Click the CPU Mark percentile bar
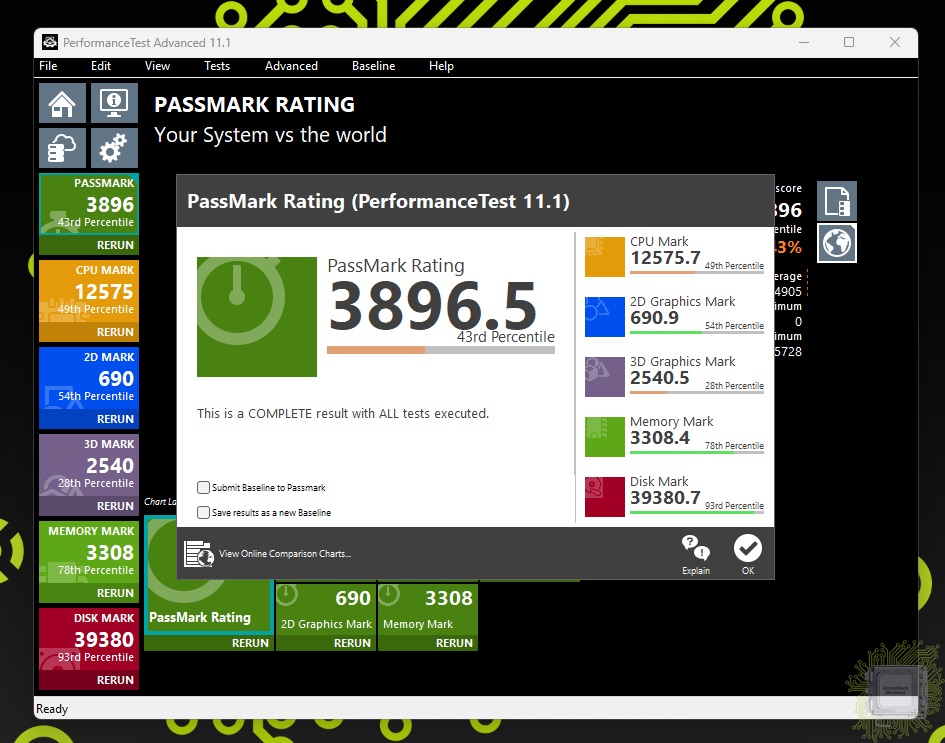 697,272
